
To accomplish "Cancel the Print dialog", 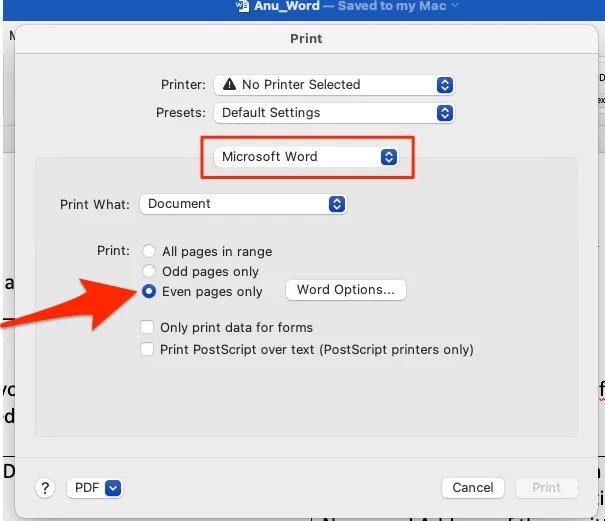I will point(473,488).
